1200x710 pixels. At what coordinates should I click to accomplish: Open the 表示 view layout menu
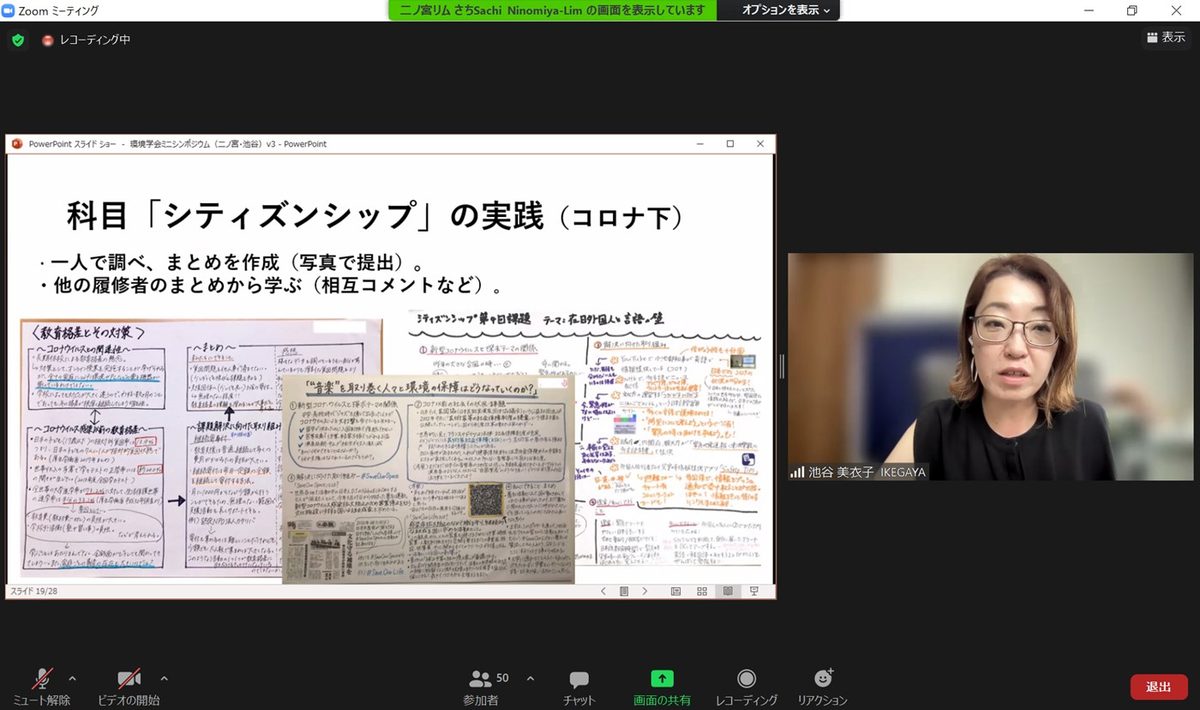1165,37
